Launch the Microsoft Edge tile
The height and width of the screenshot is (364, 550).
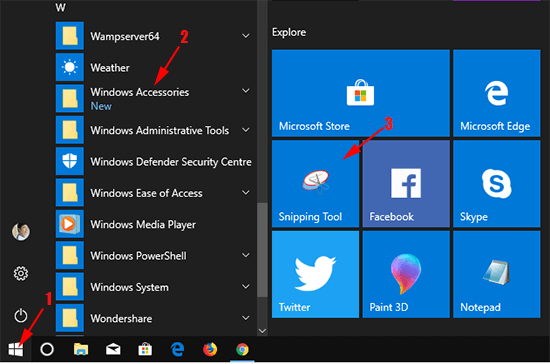point(497,93)
